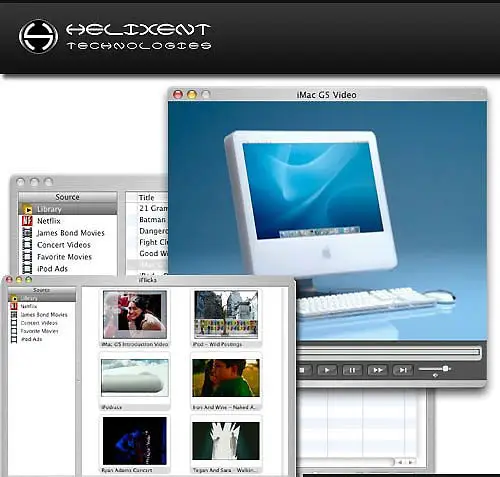Open the iPodrace video thumbnail
This screenshot has width=500, height=477.
135,378
